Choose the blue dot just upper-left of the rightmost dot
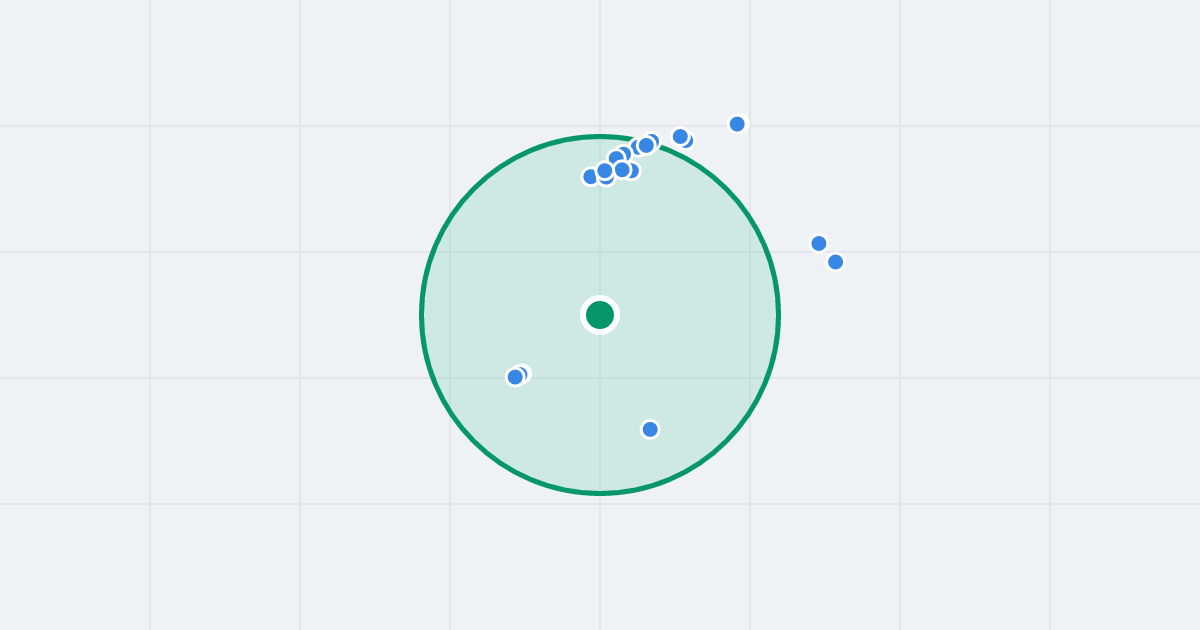 819,243
